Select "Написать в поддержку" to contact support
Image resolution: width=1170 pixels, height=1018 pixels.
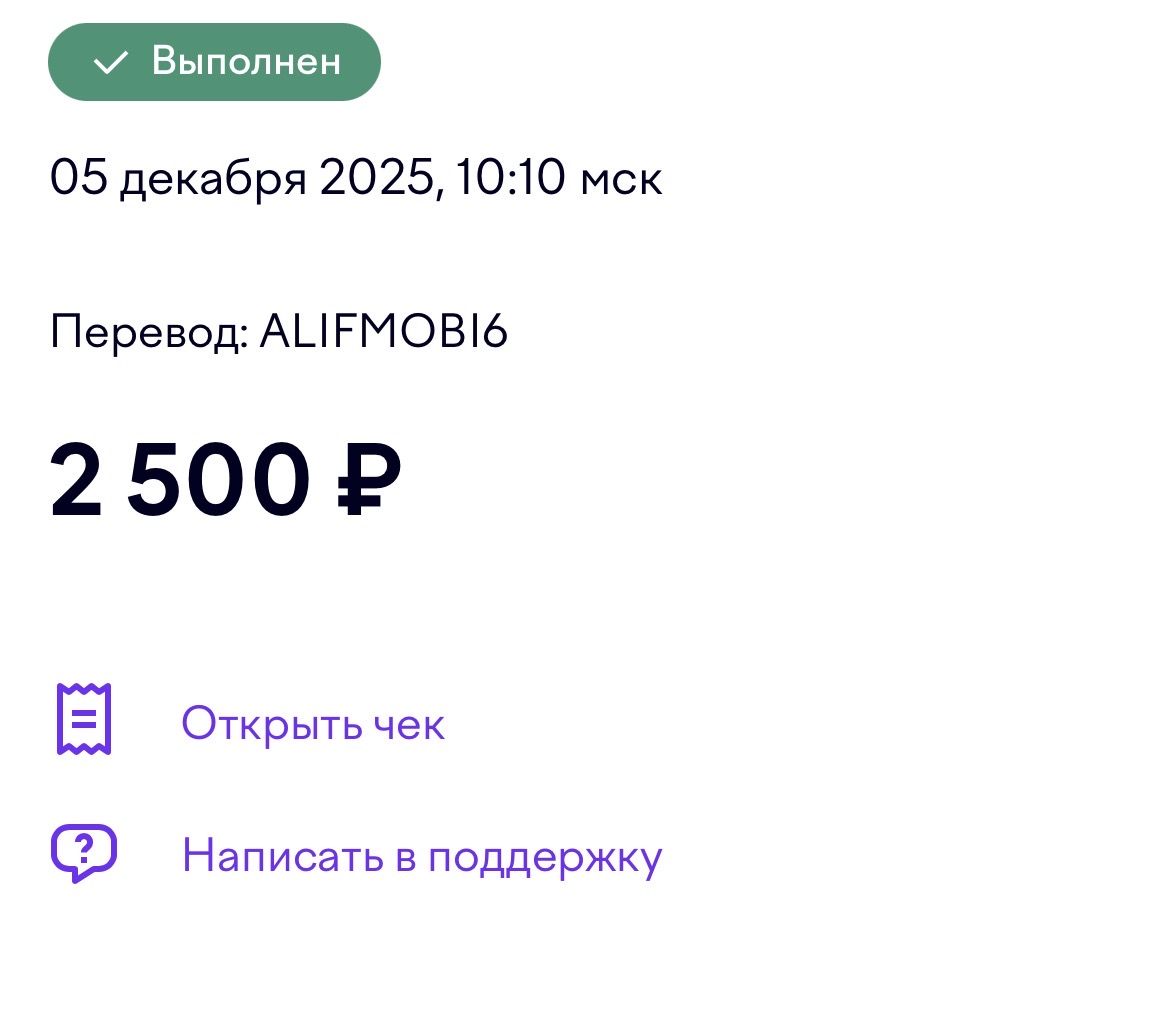coord(422,857)
